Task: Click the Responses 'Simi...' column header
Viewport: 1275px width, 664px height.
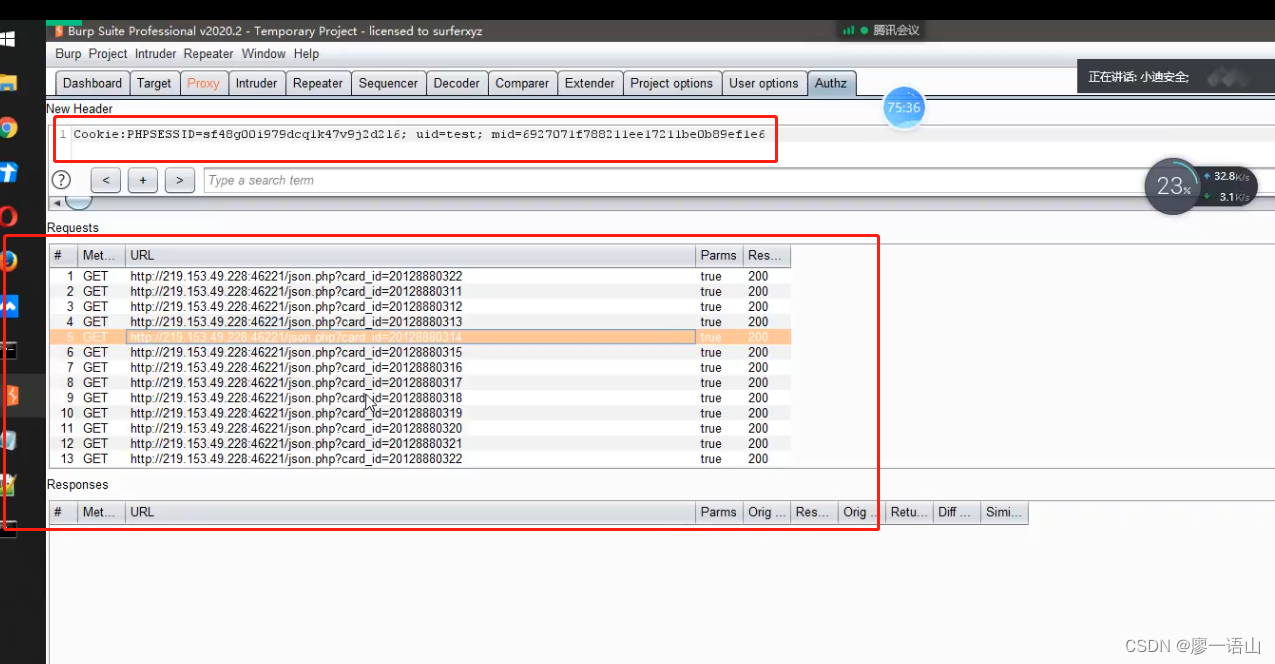Action: pos(1004,512)
